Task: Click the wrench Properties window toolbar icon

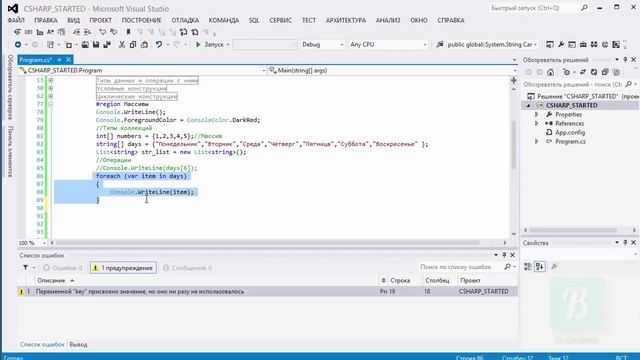Action: [561, 44]
